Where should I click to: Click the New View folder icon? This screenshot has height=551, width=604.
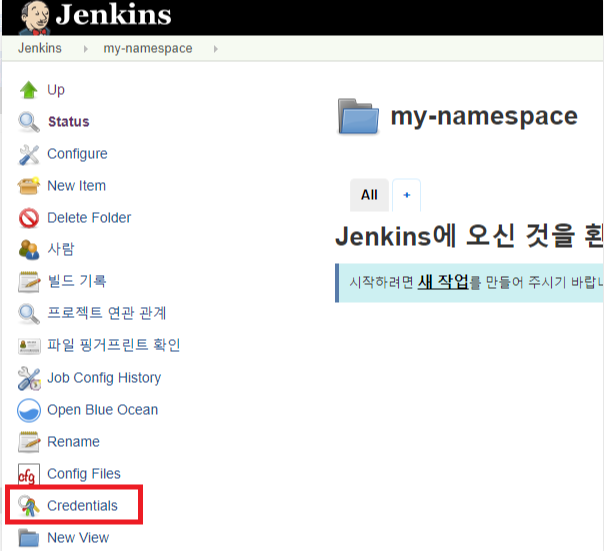click(29, 538)
